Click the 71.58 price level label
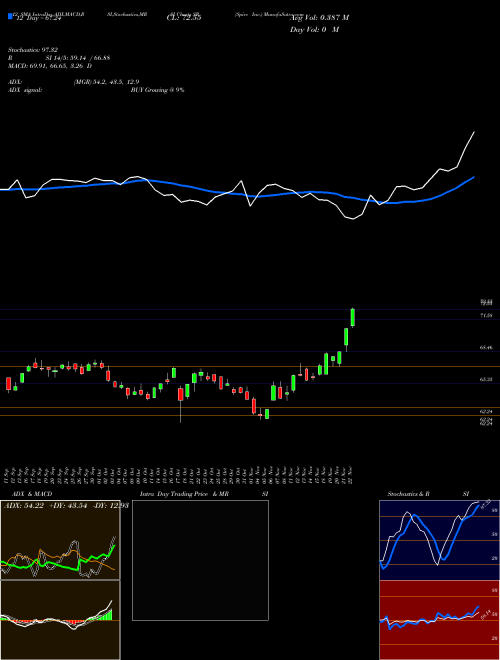Image resolution: width=500 pixels, height=660 pixels. 486,315
